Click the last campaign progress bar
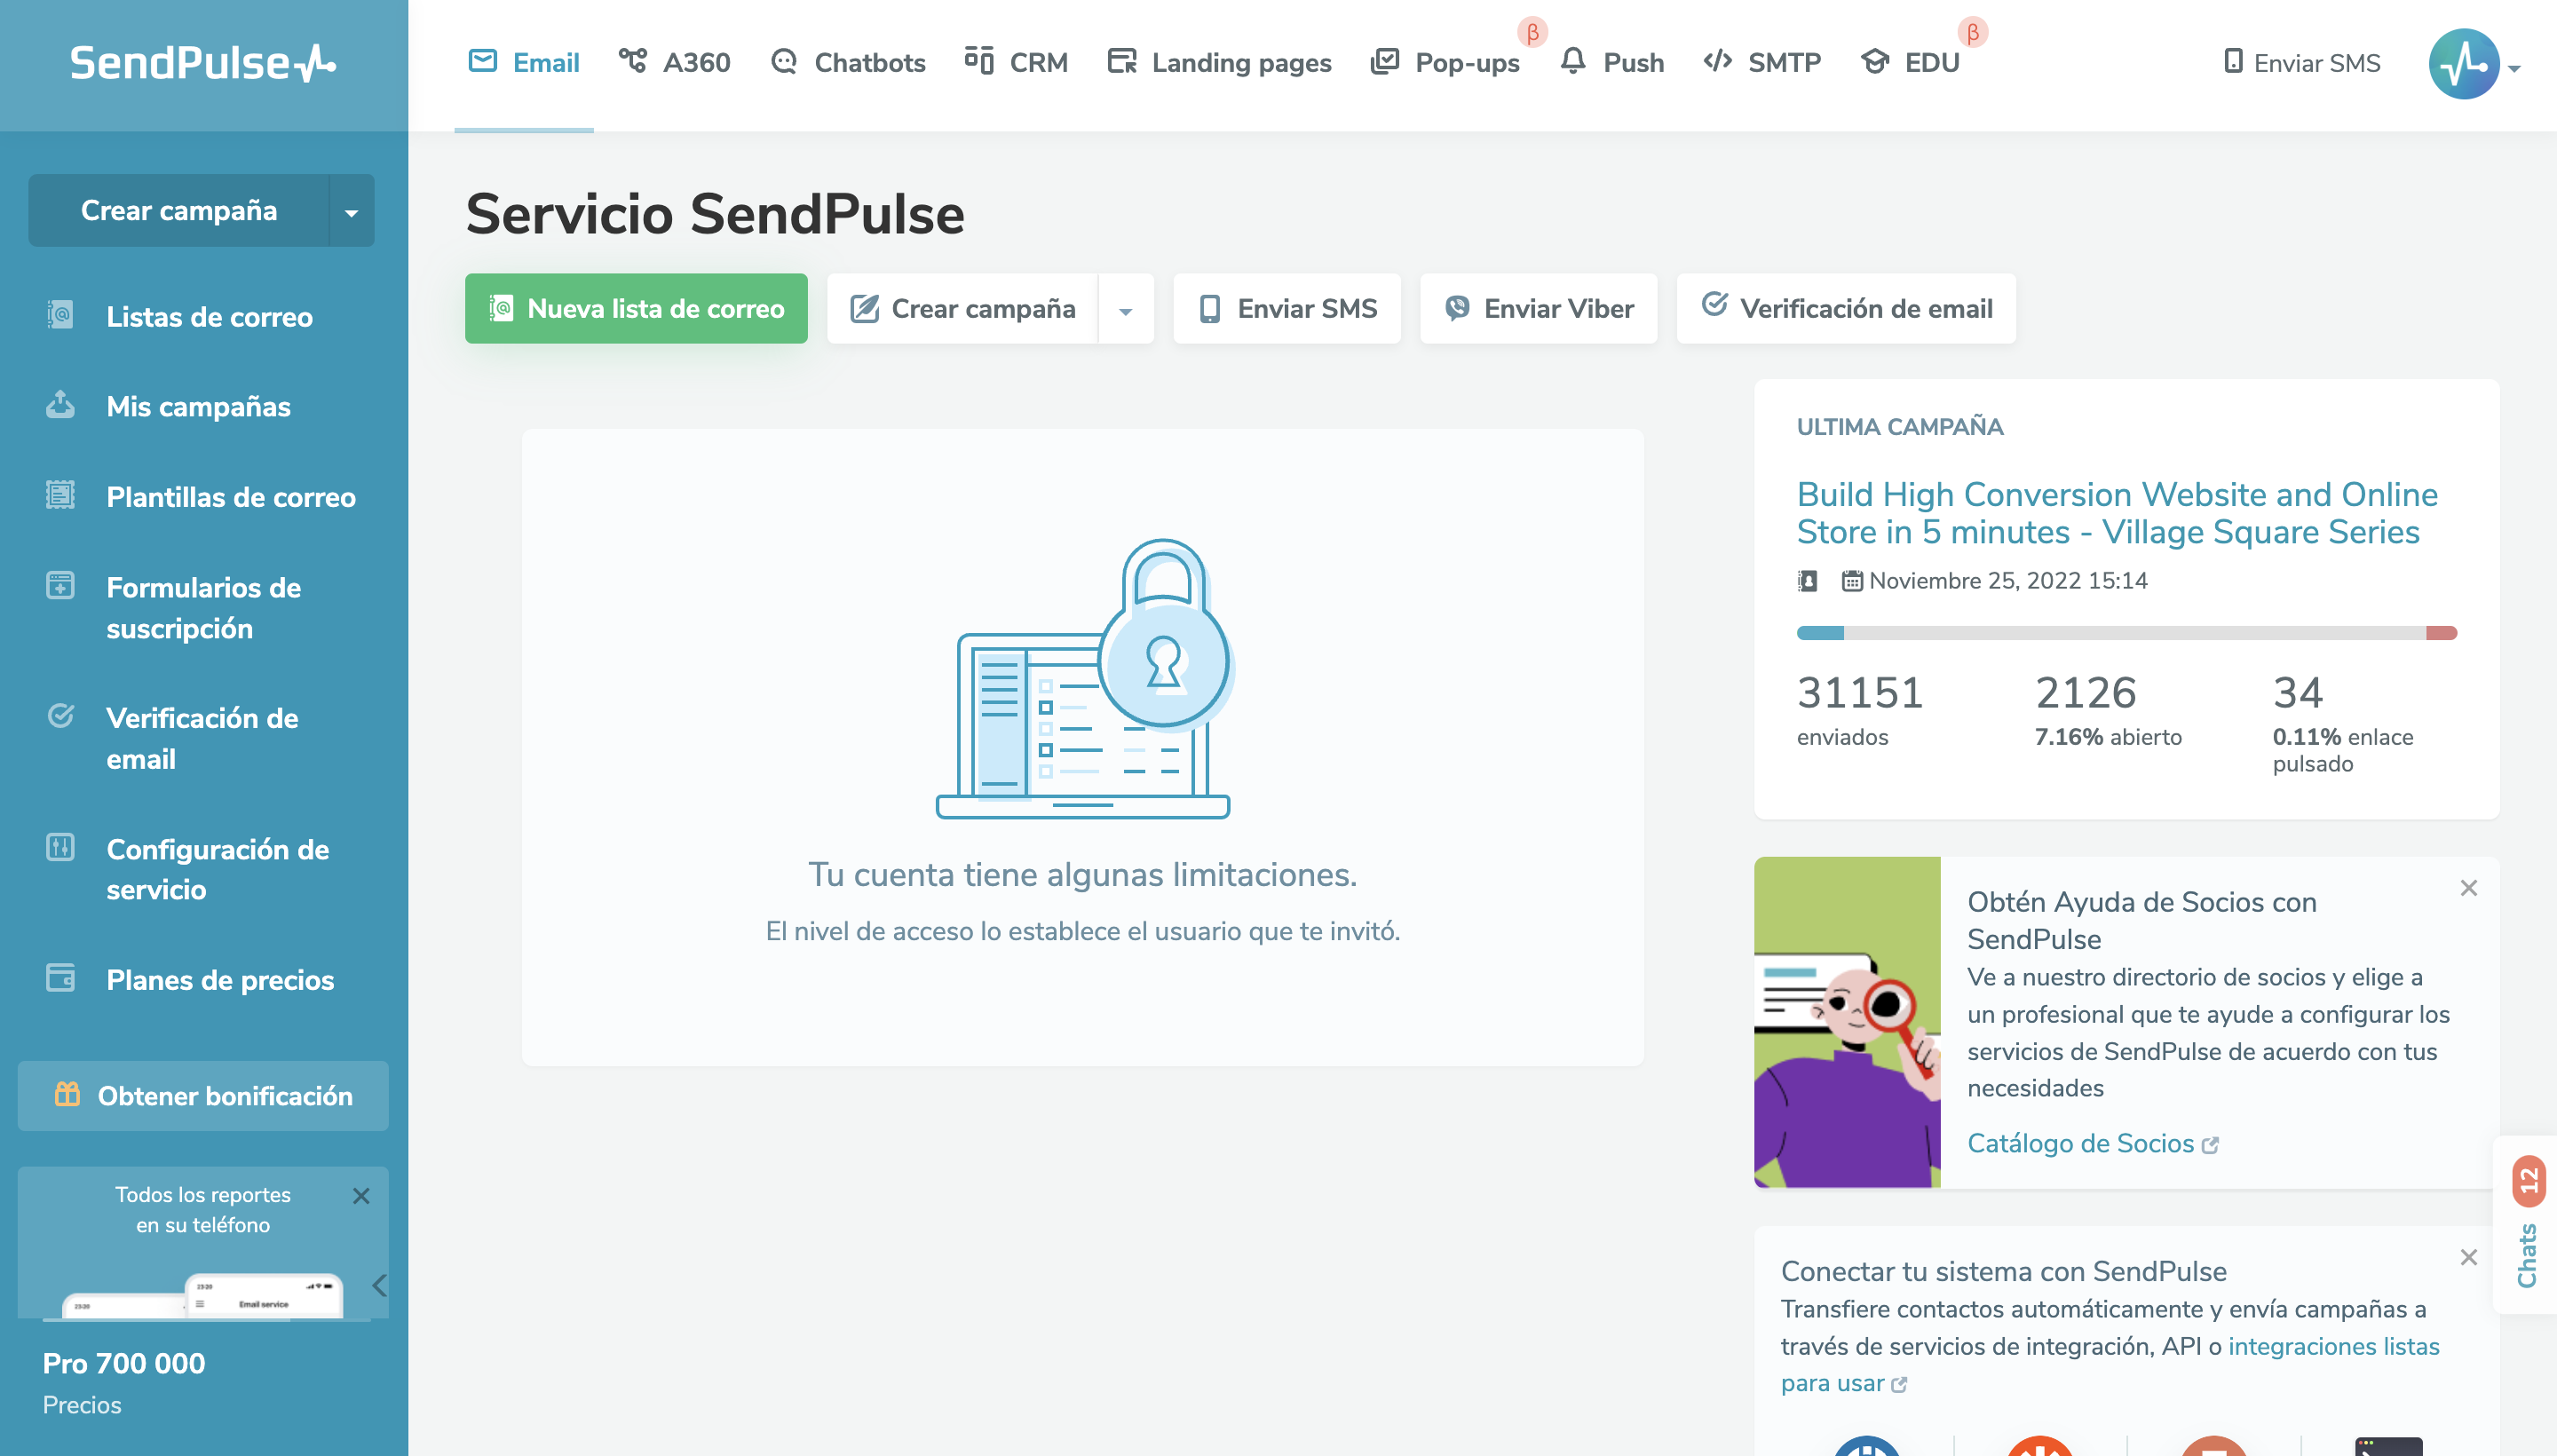Viewport: 2557px width, 1456px height. pyautogui.click(x=2126, y=633)
